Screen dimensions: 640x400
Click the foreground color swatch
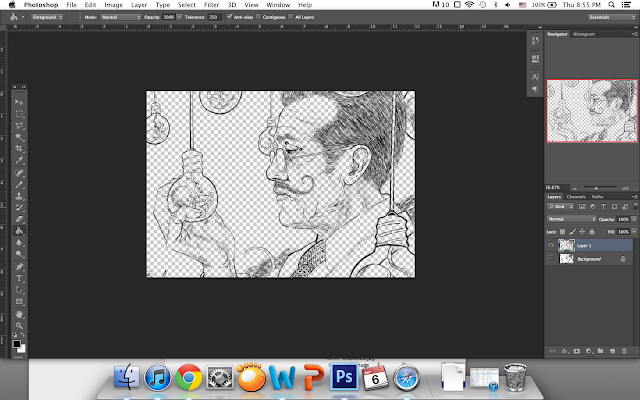[17, 344]
